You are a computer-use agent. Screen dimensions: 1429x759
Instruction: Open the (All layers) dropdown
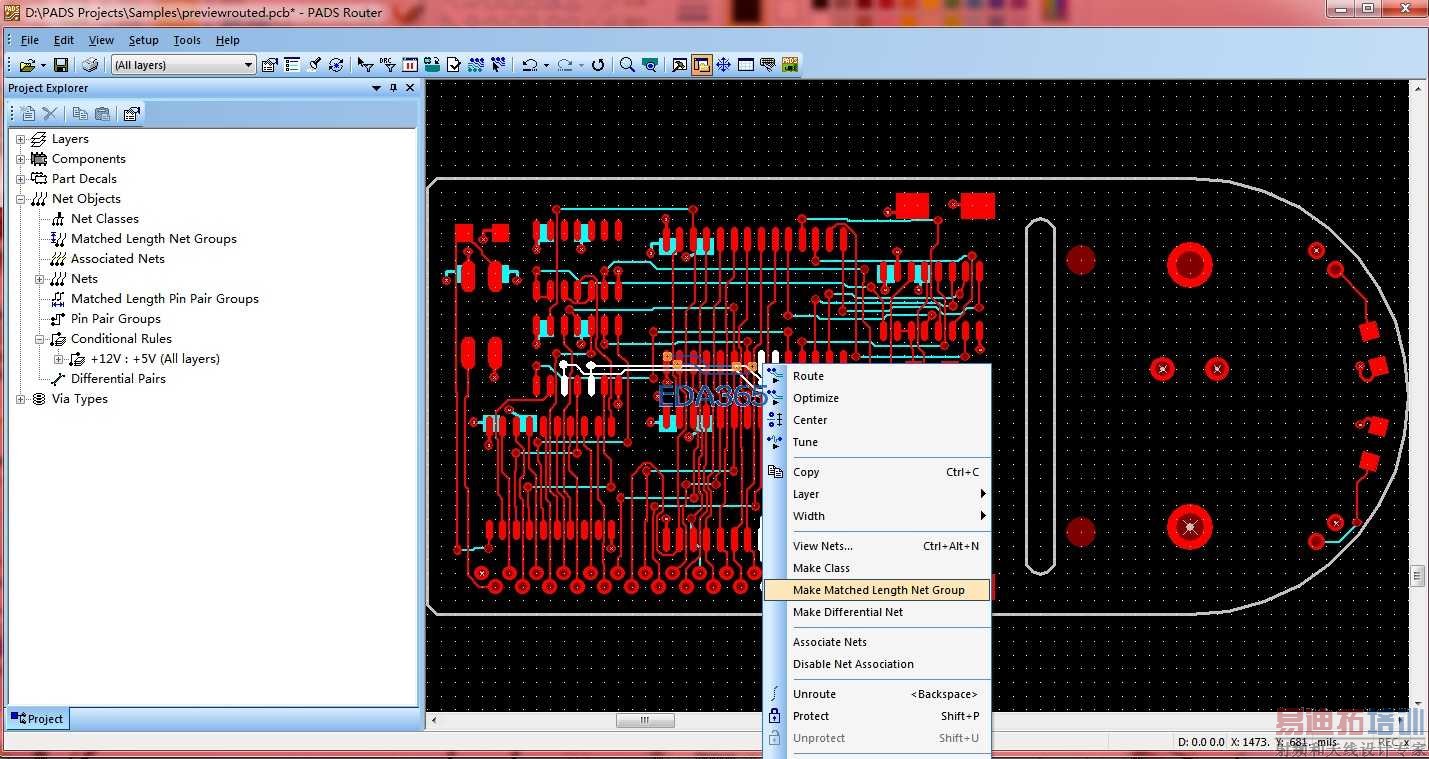[249, 65]
